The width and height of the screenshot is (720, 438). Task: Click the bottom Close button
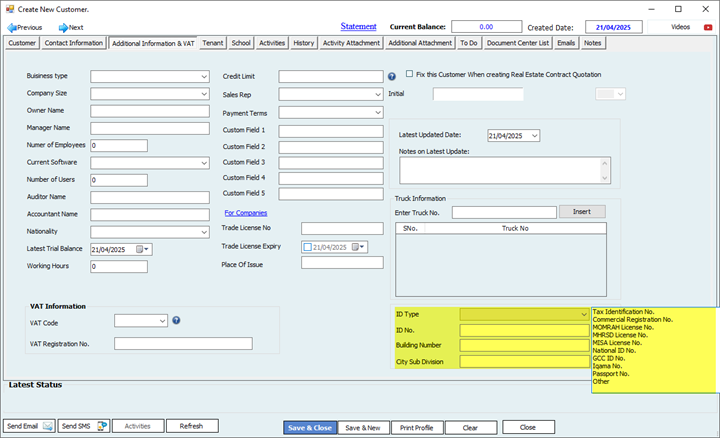(x=528, y=427)
